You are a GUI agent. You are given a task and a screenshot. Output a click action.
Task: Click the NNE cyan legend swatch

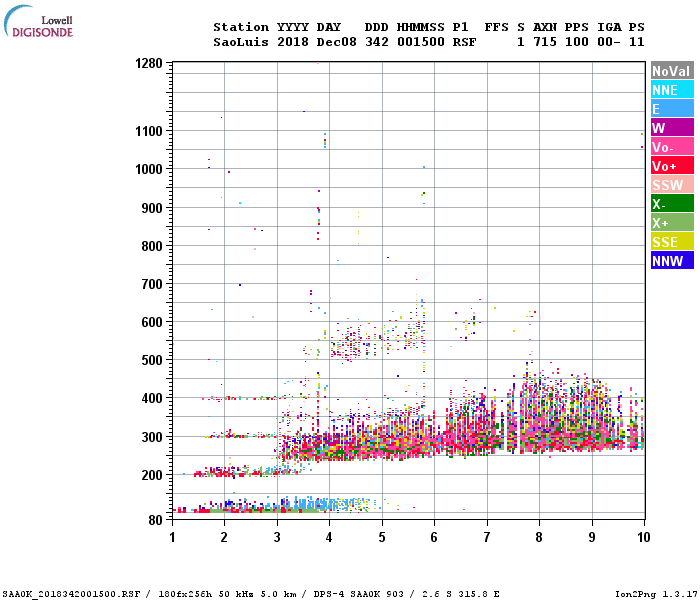click(x=672, y=90)
